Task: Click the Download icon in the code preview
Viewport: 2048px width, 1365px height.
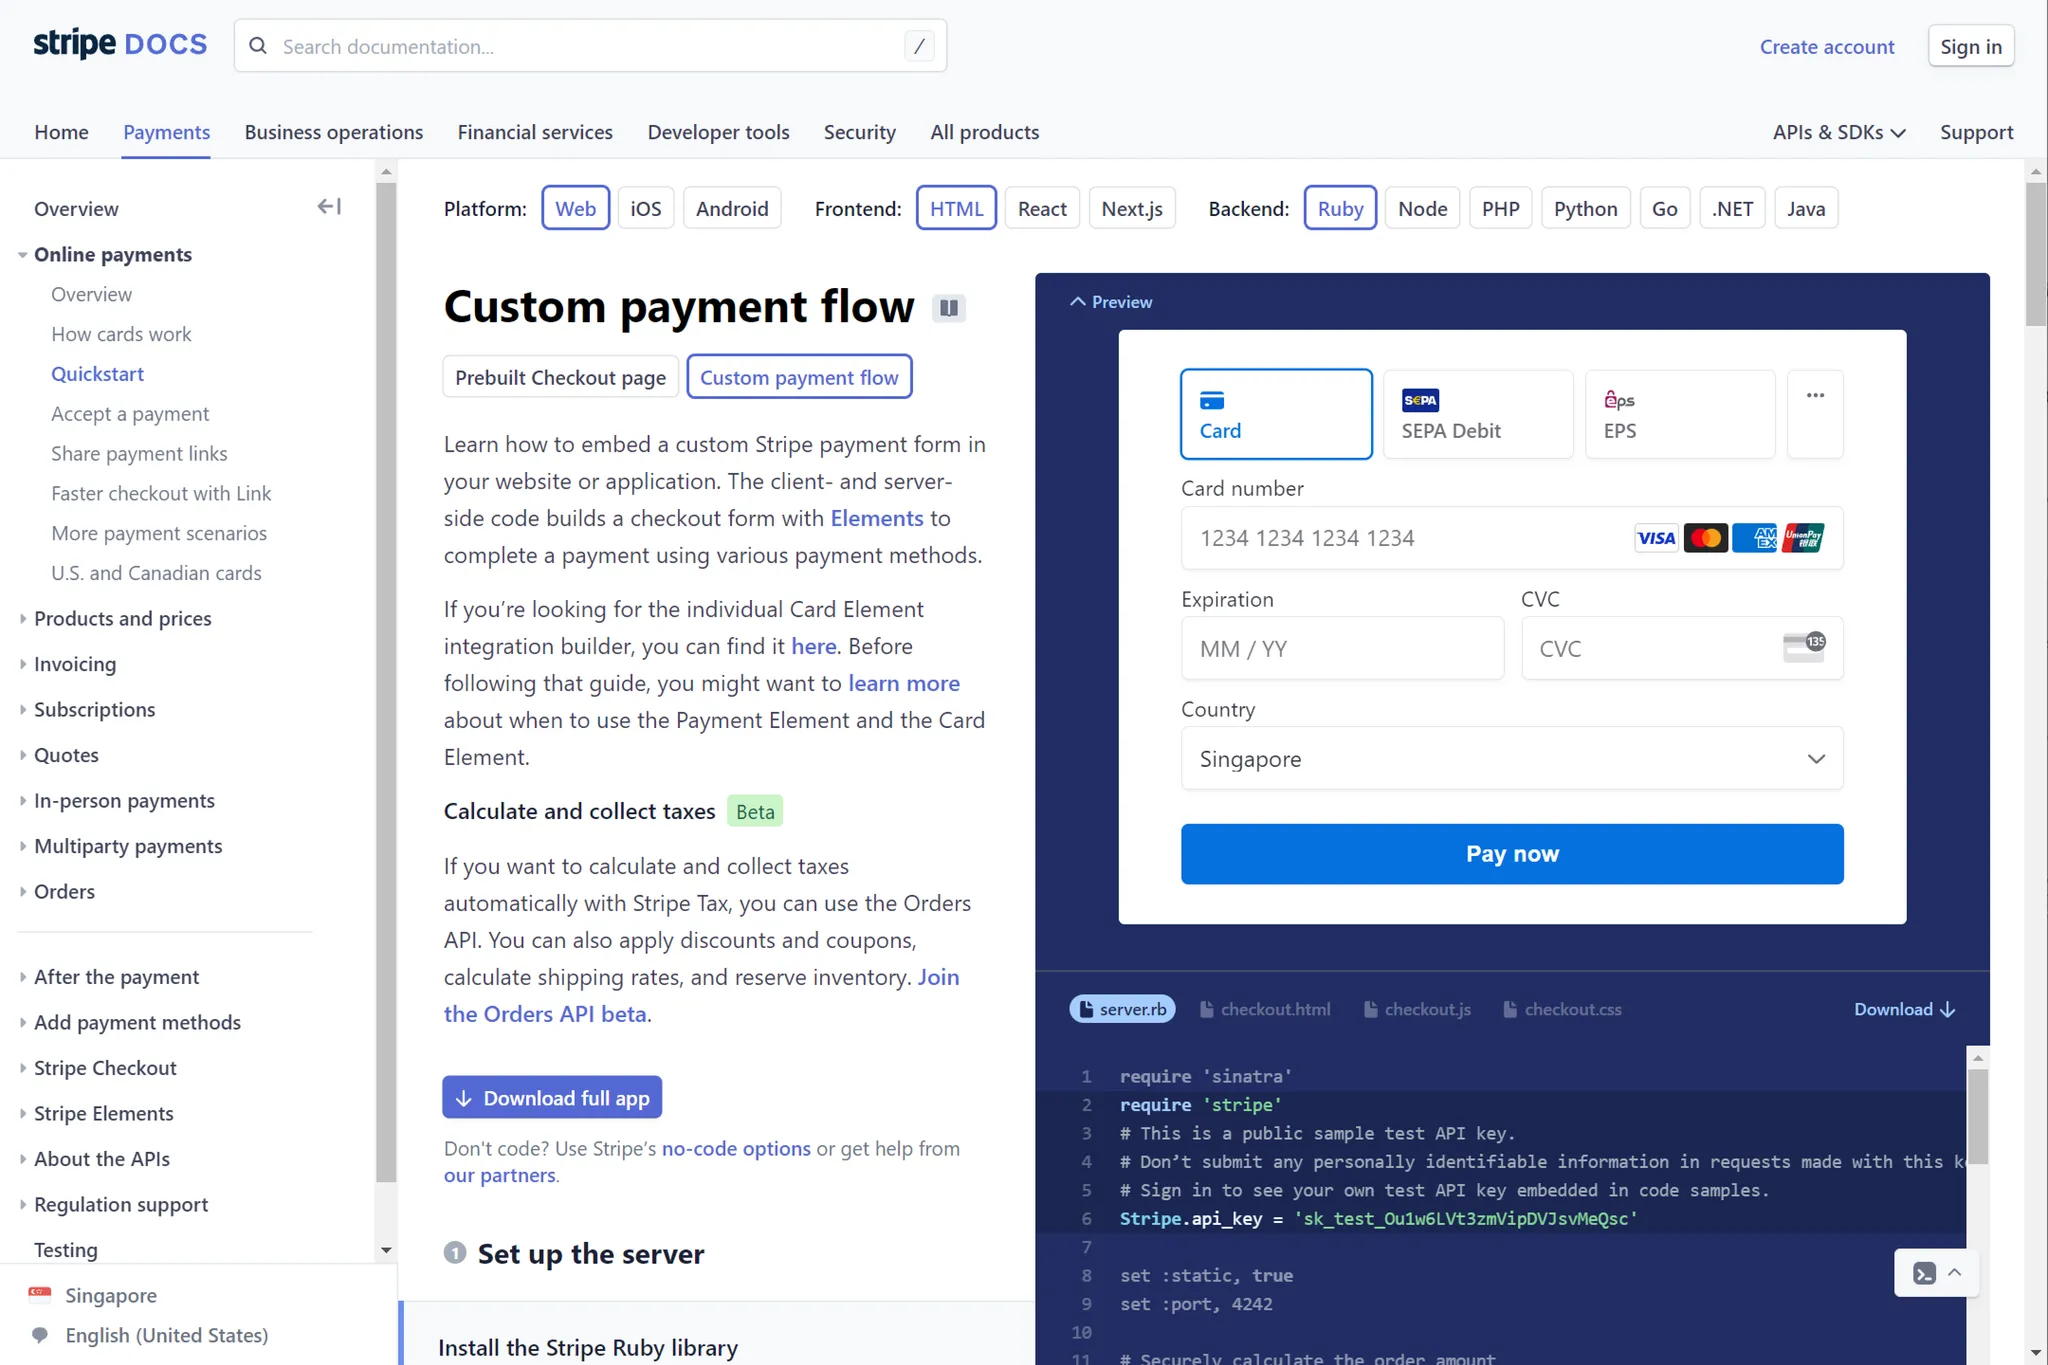Action: tap(1948, 1009)
